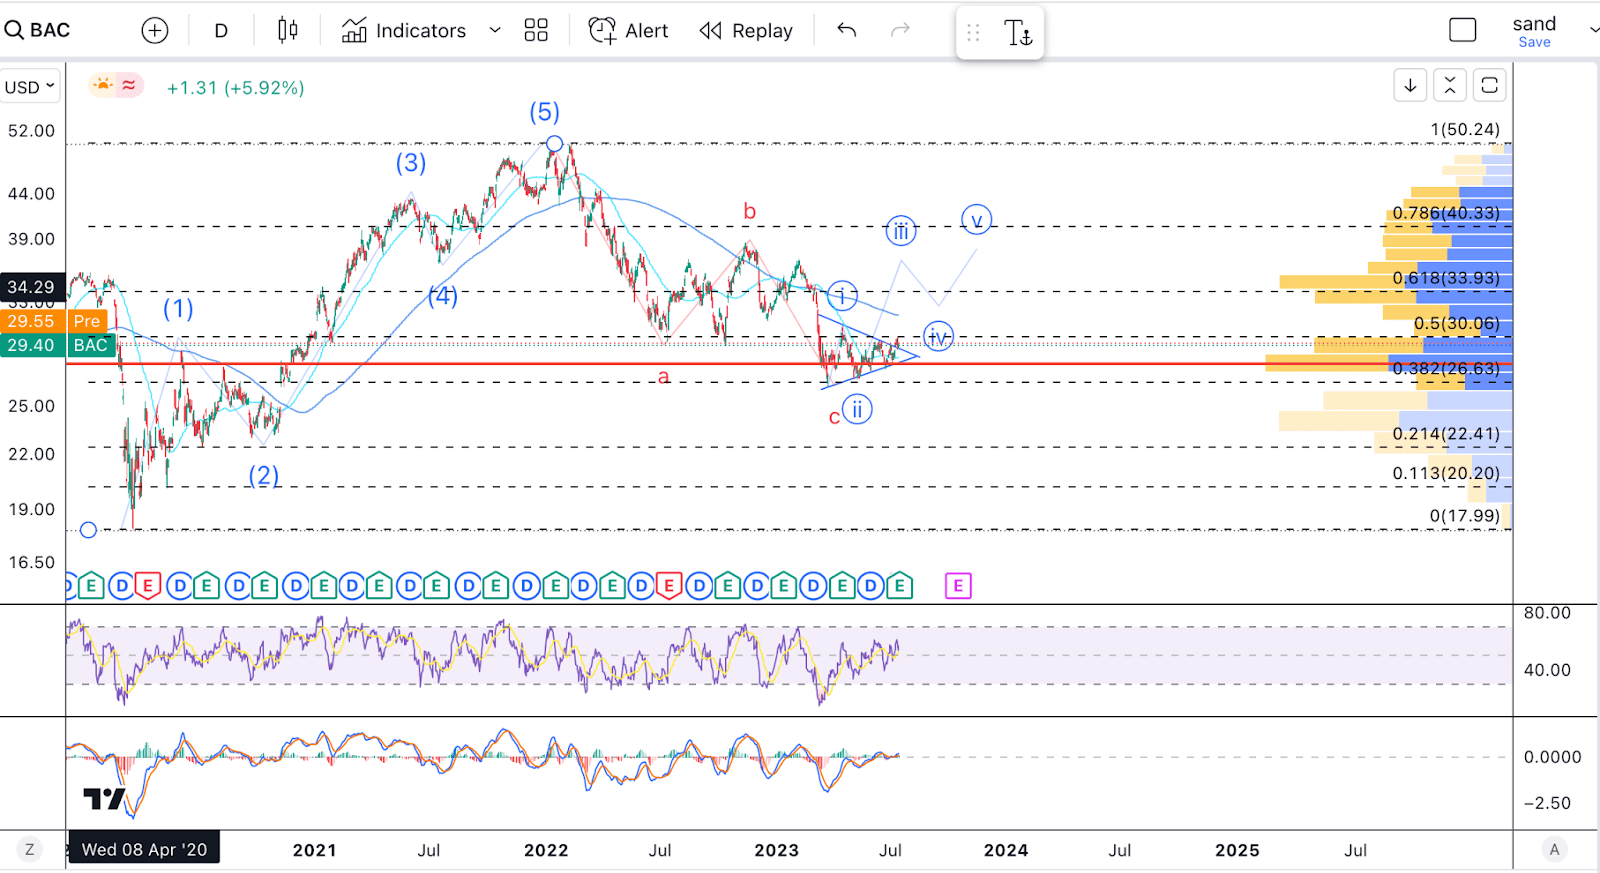1600x873 pixels.
Task: Create an Alert
Action: tap(628, 31)
